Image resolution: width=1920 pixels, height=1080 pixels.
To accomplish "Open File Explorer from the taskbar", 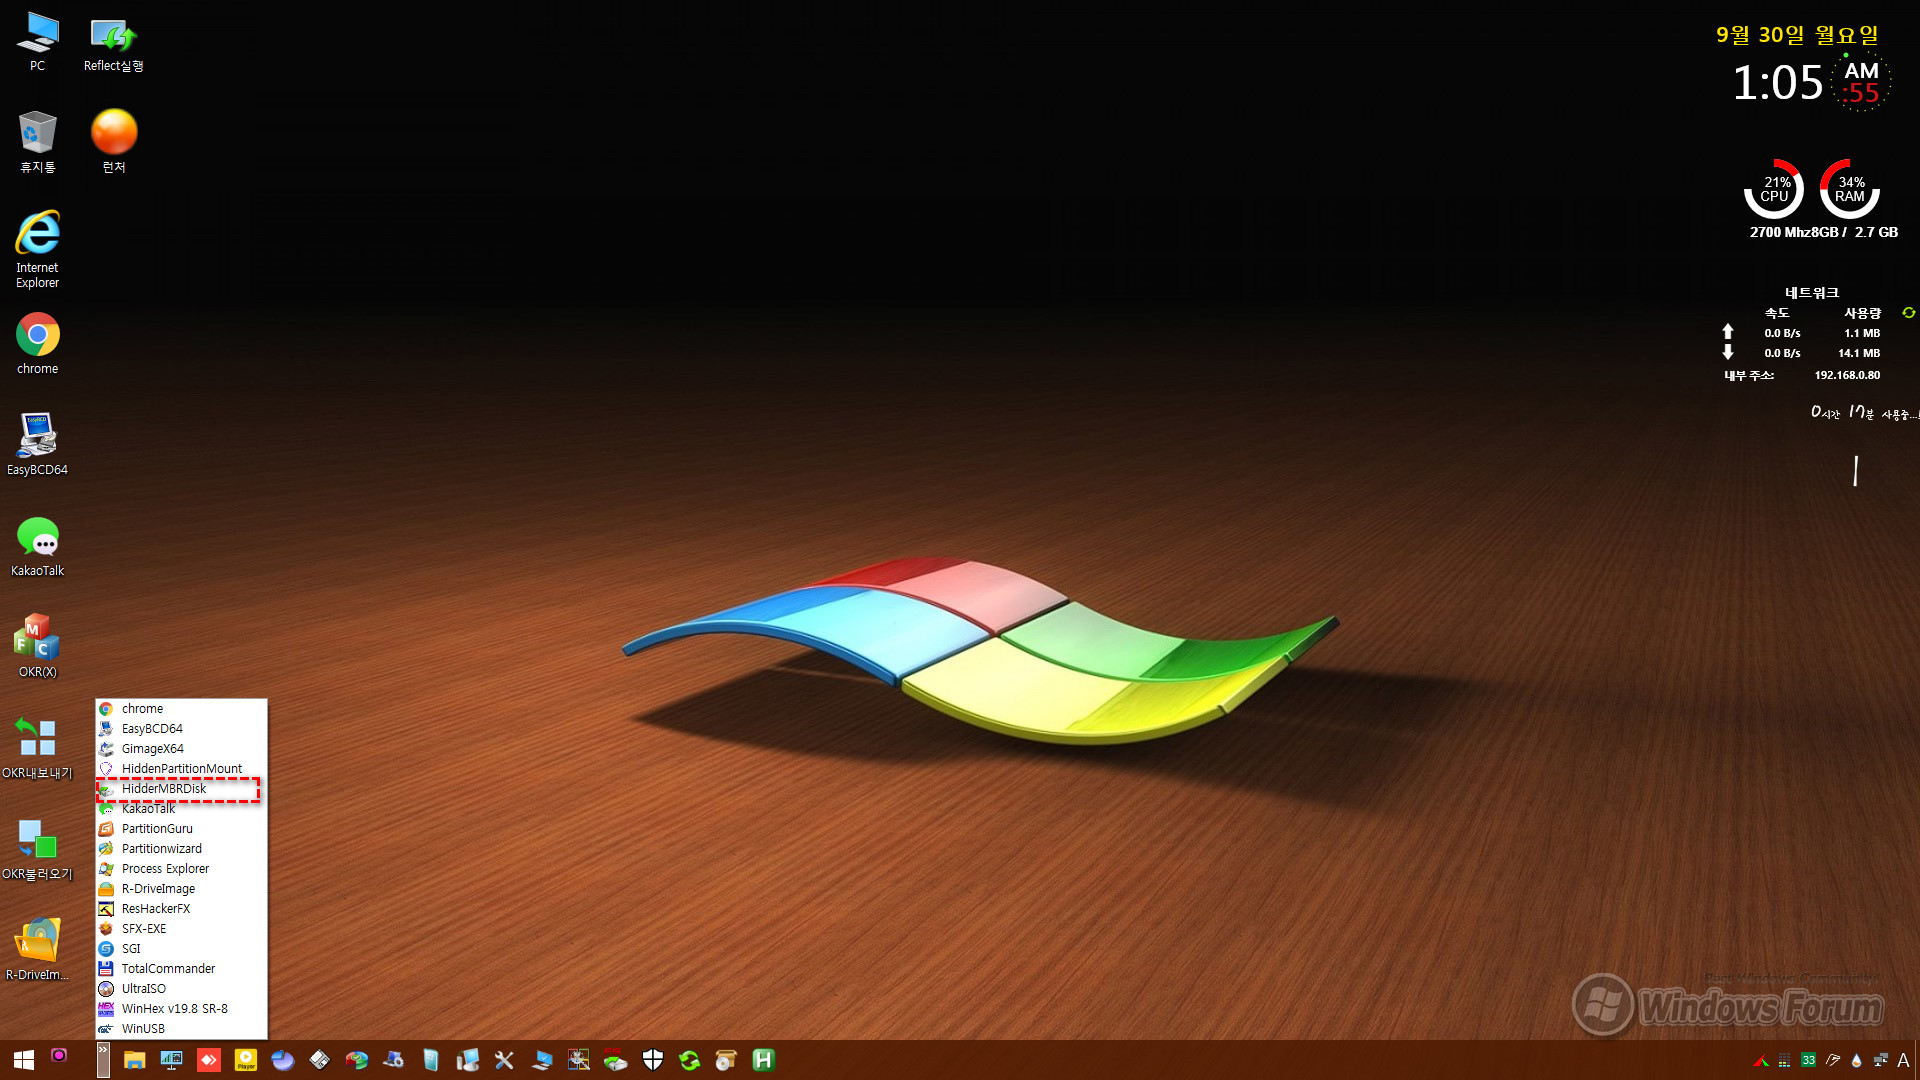I will tap(134, 1060).
